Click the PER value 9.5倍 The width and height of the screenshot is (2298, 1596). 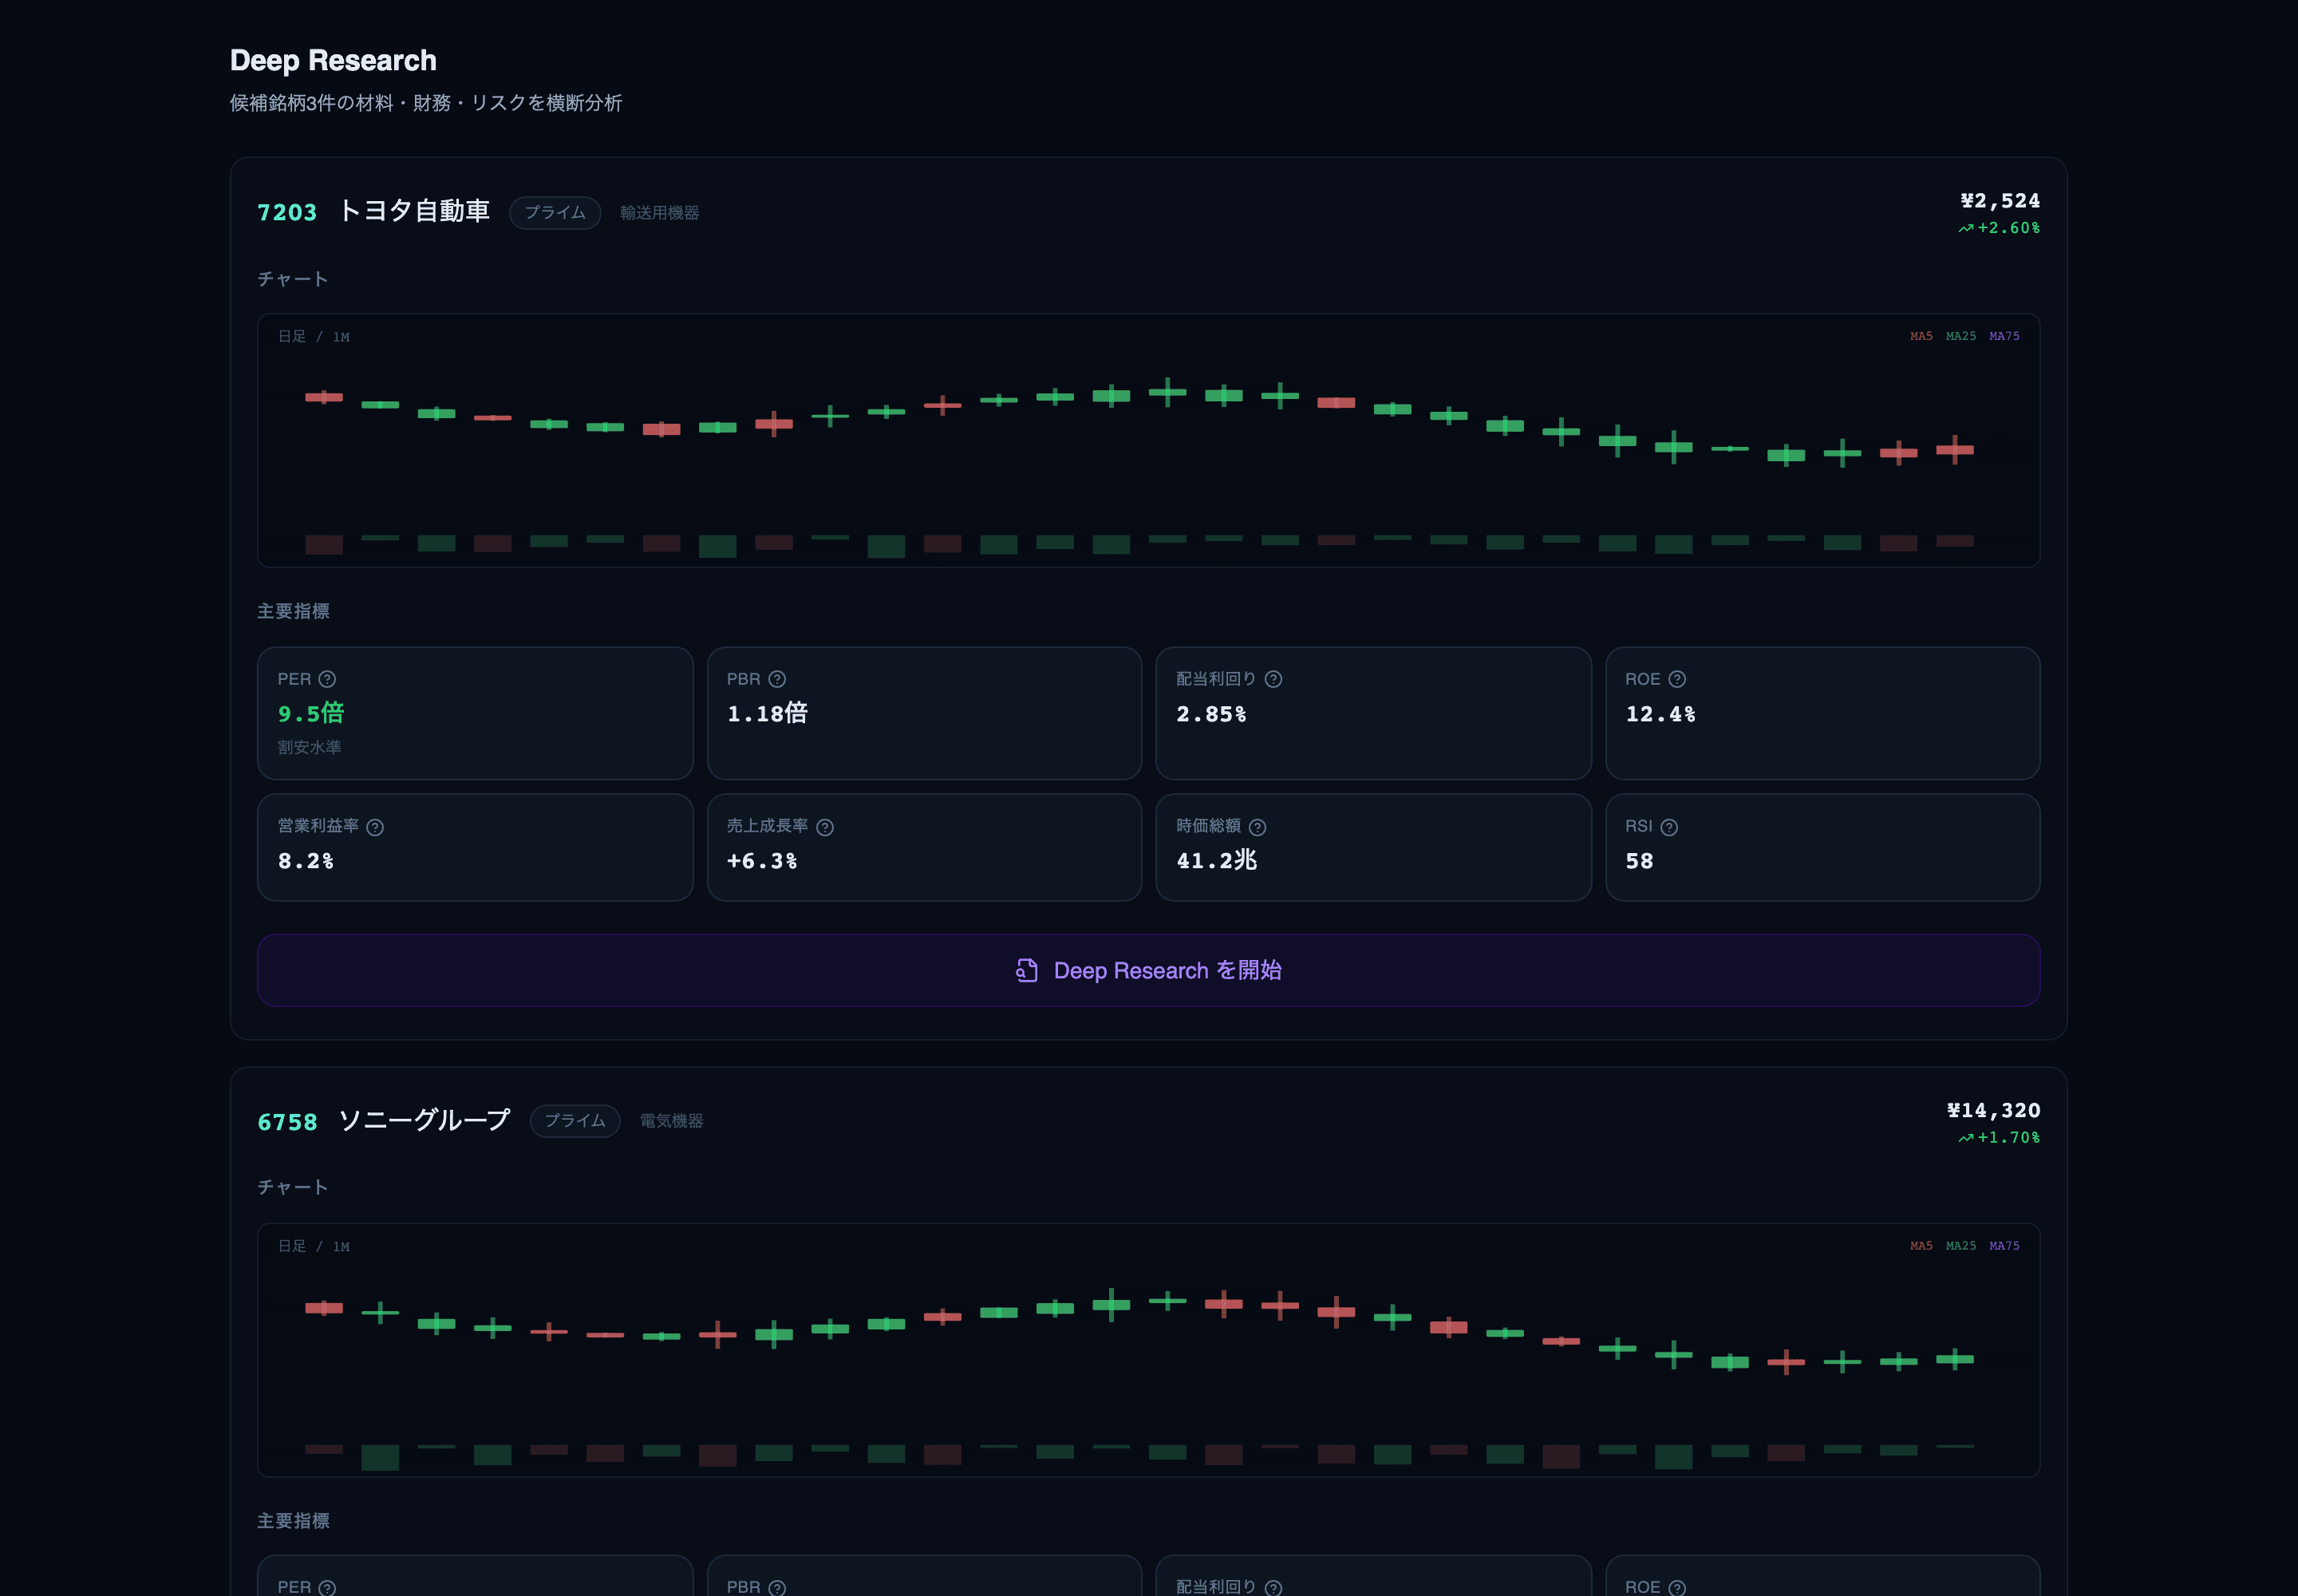click(x=311, y=713)
